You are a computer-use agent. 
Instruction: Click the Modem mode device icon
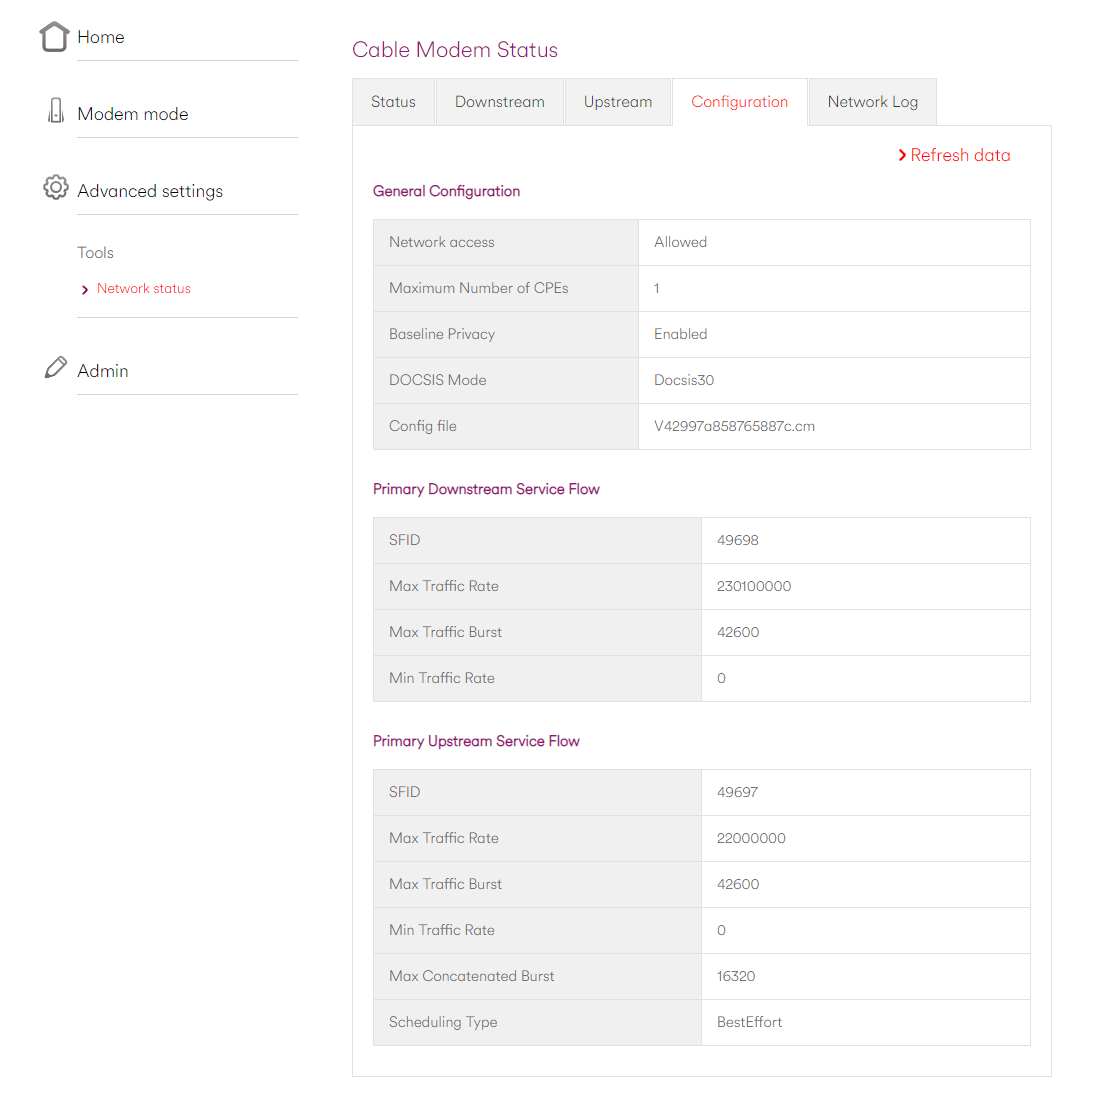click(56, 111)
